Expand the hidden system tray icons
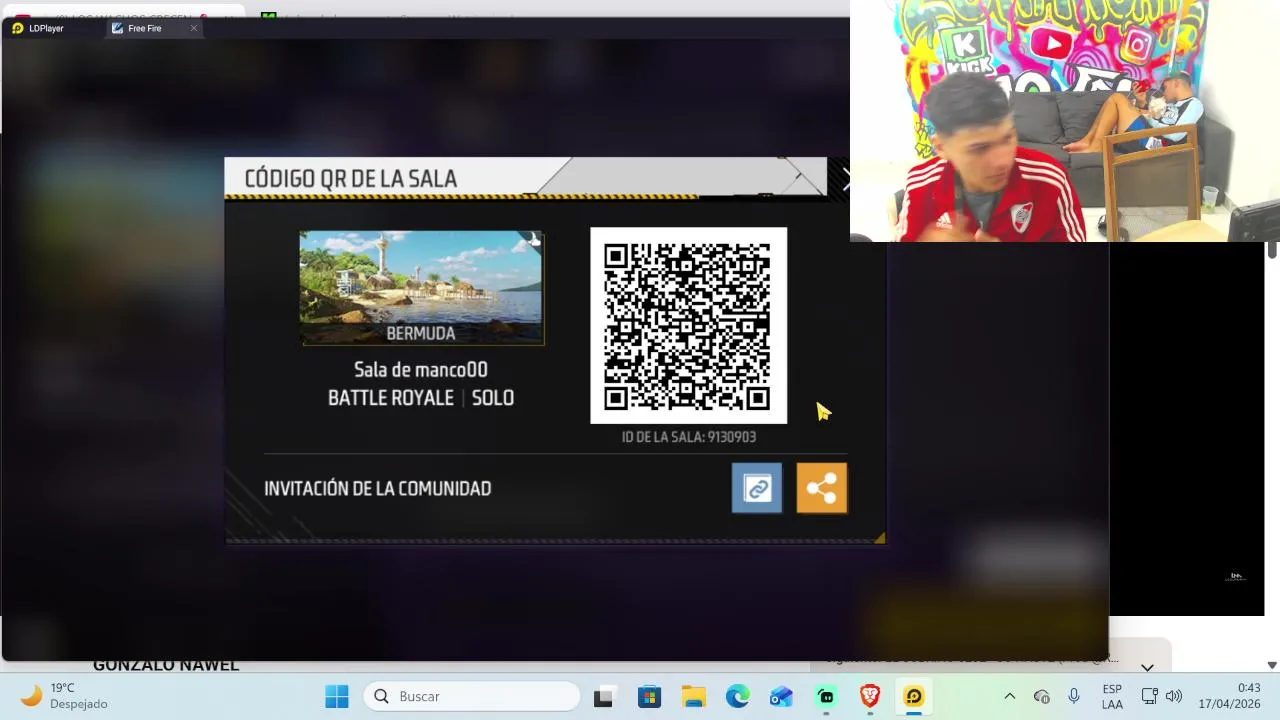The width and height of the screenshot is (1280, 720). [x=1009, y=696]
